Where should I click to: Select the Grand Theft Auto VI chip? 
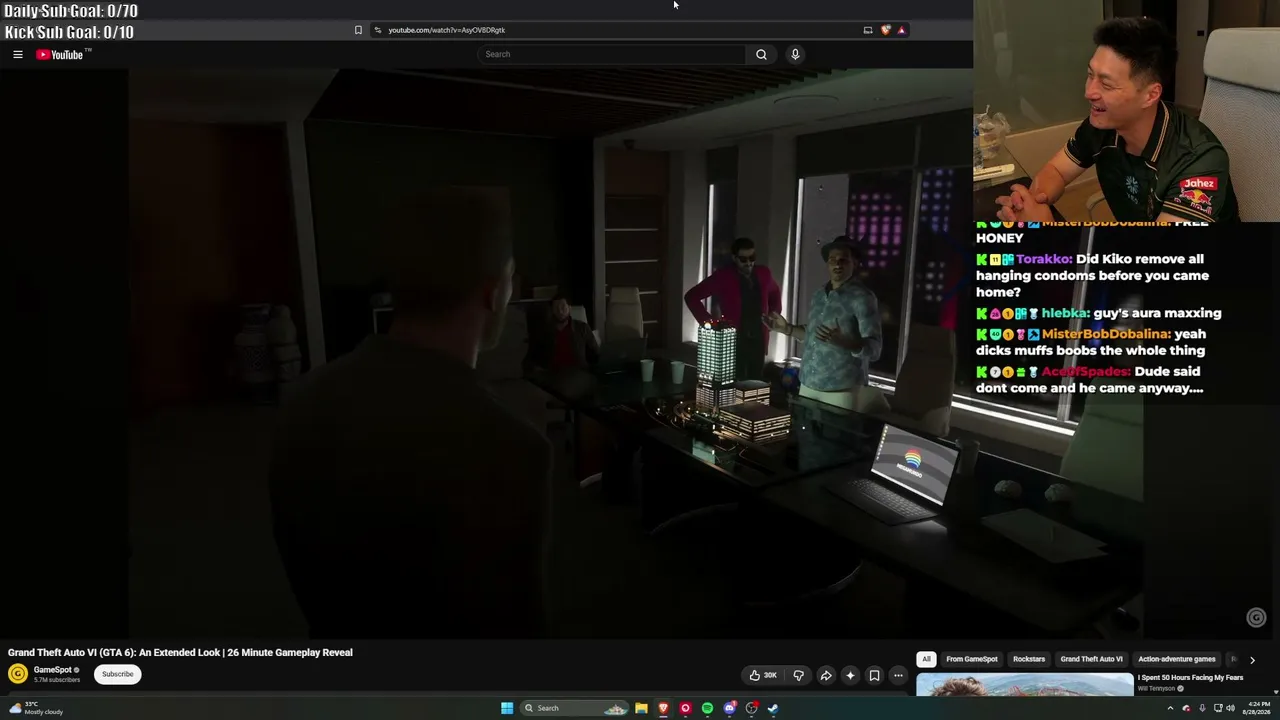[x=1091, y=659]
